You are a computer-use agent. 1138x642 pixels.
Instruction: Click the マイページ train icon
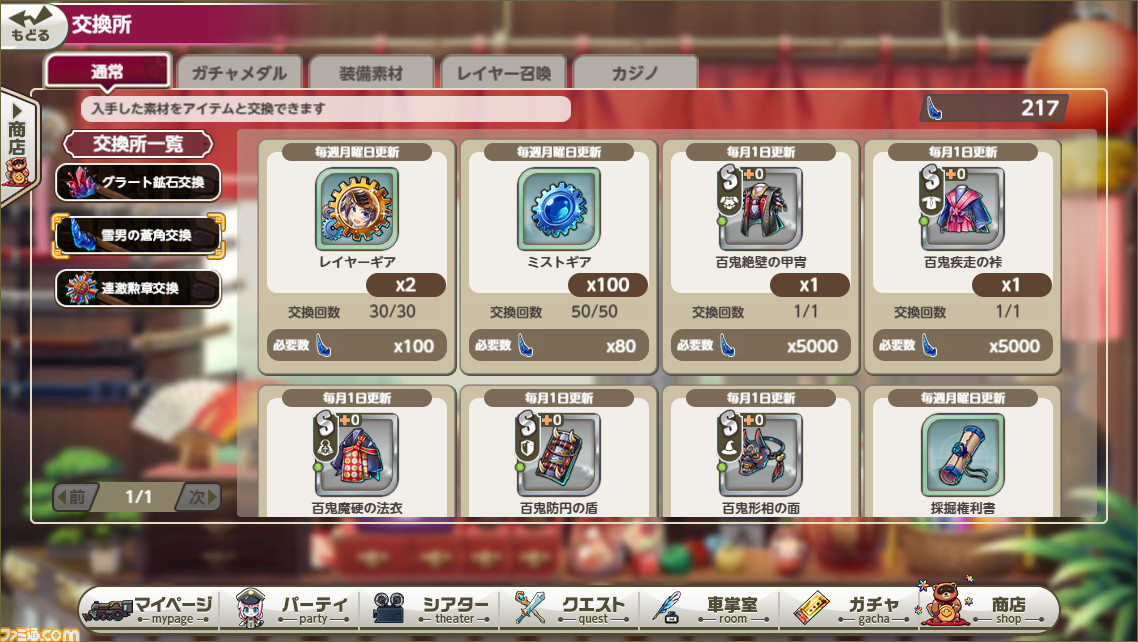click(x=109, y=609)
